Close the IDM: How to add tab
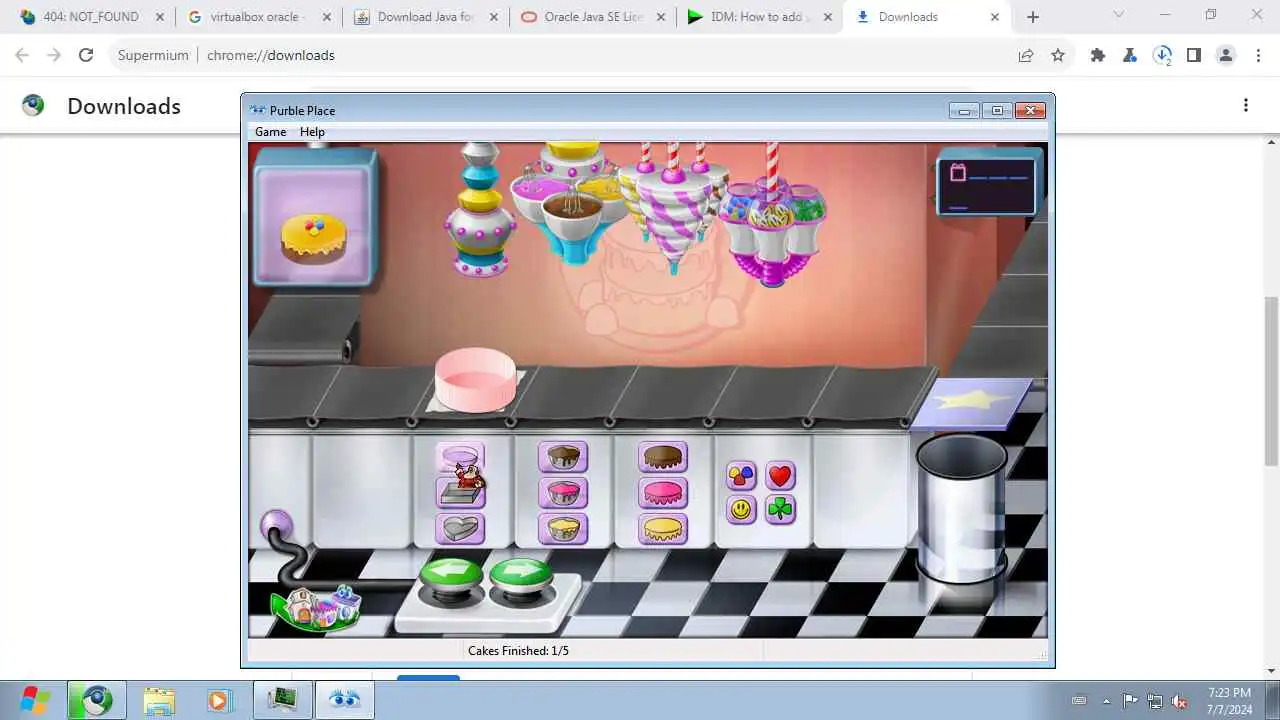 [x=827, y=17]
